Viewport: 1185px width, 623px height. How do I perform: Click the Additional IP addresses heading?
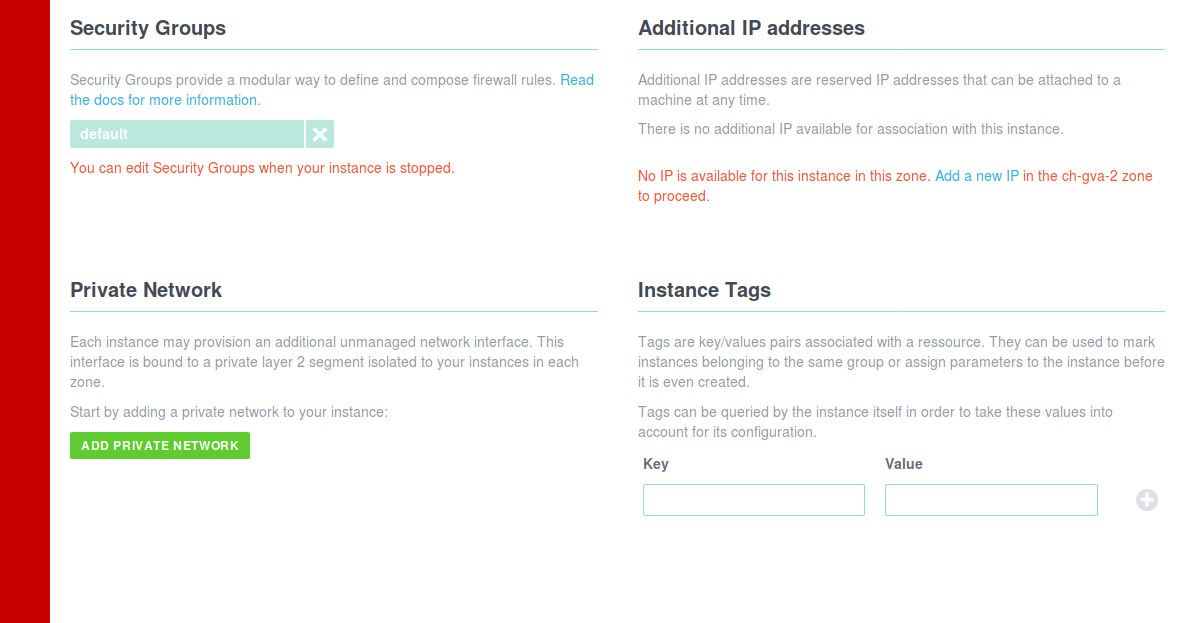pos(751,28)
